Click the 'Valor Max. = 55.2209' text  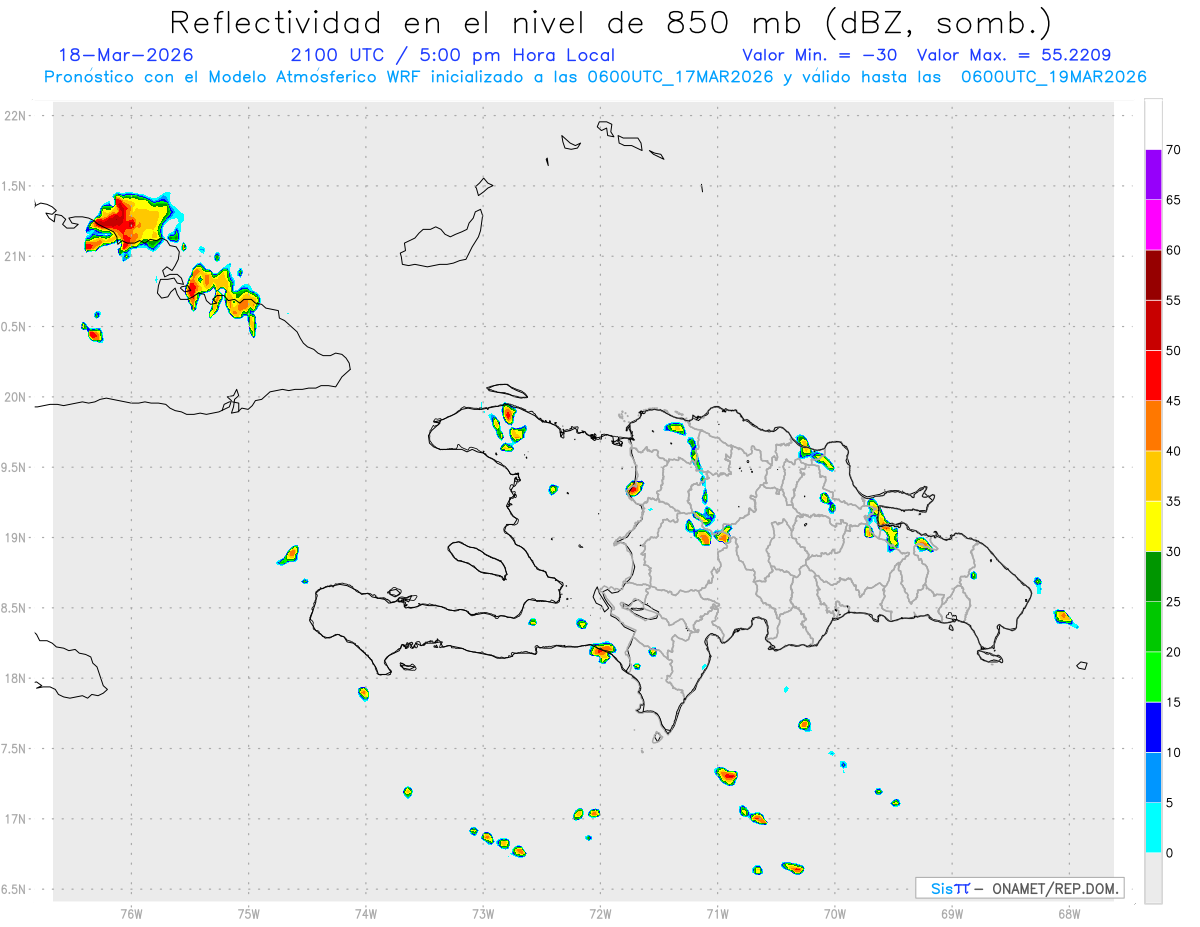(x=1014, y=55)
